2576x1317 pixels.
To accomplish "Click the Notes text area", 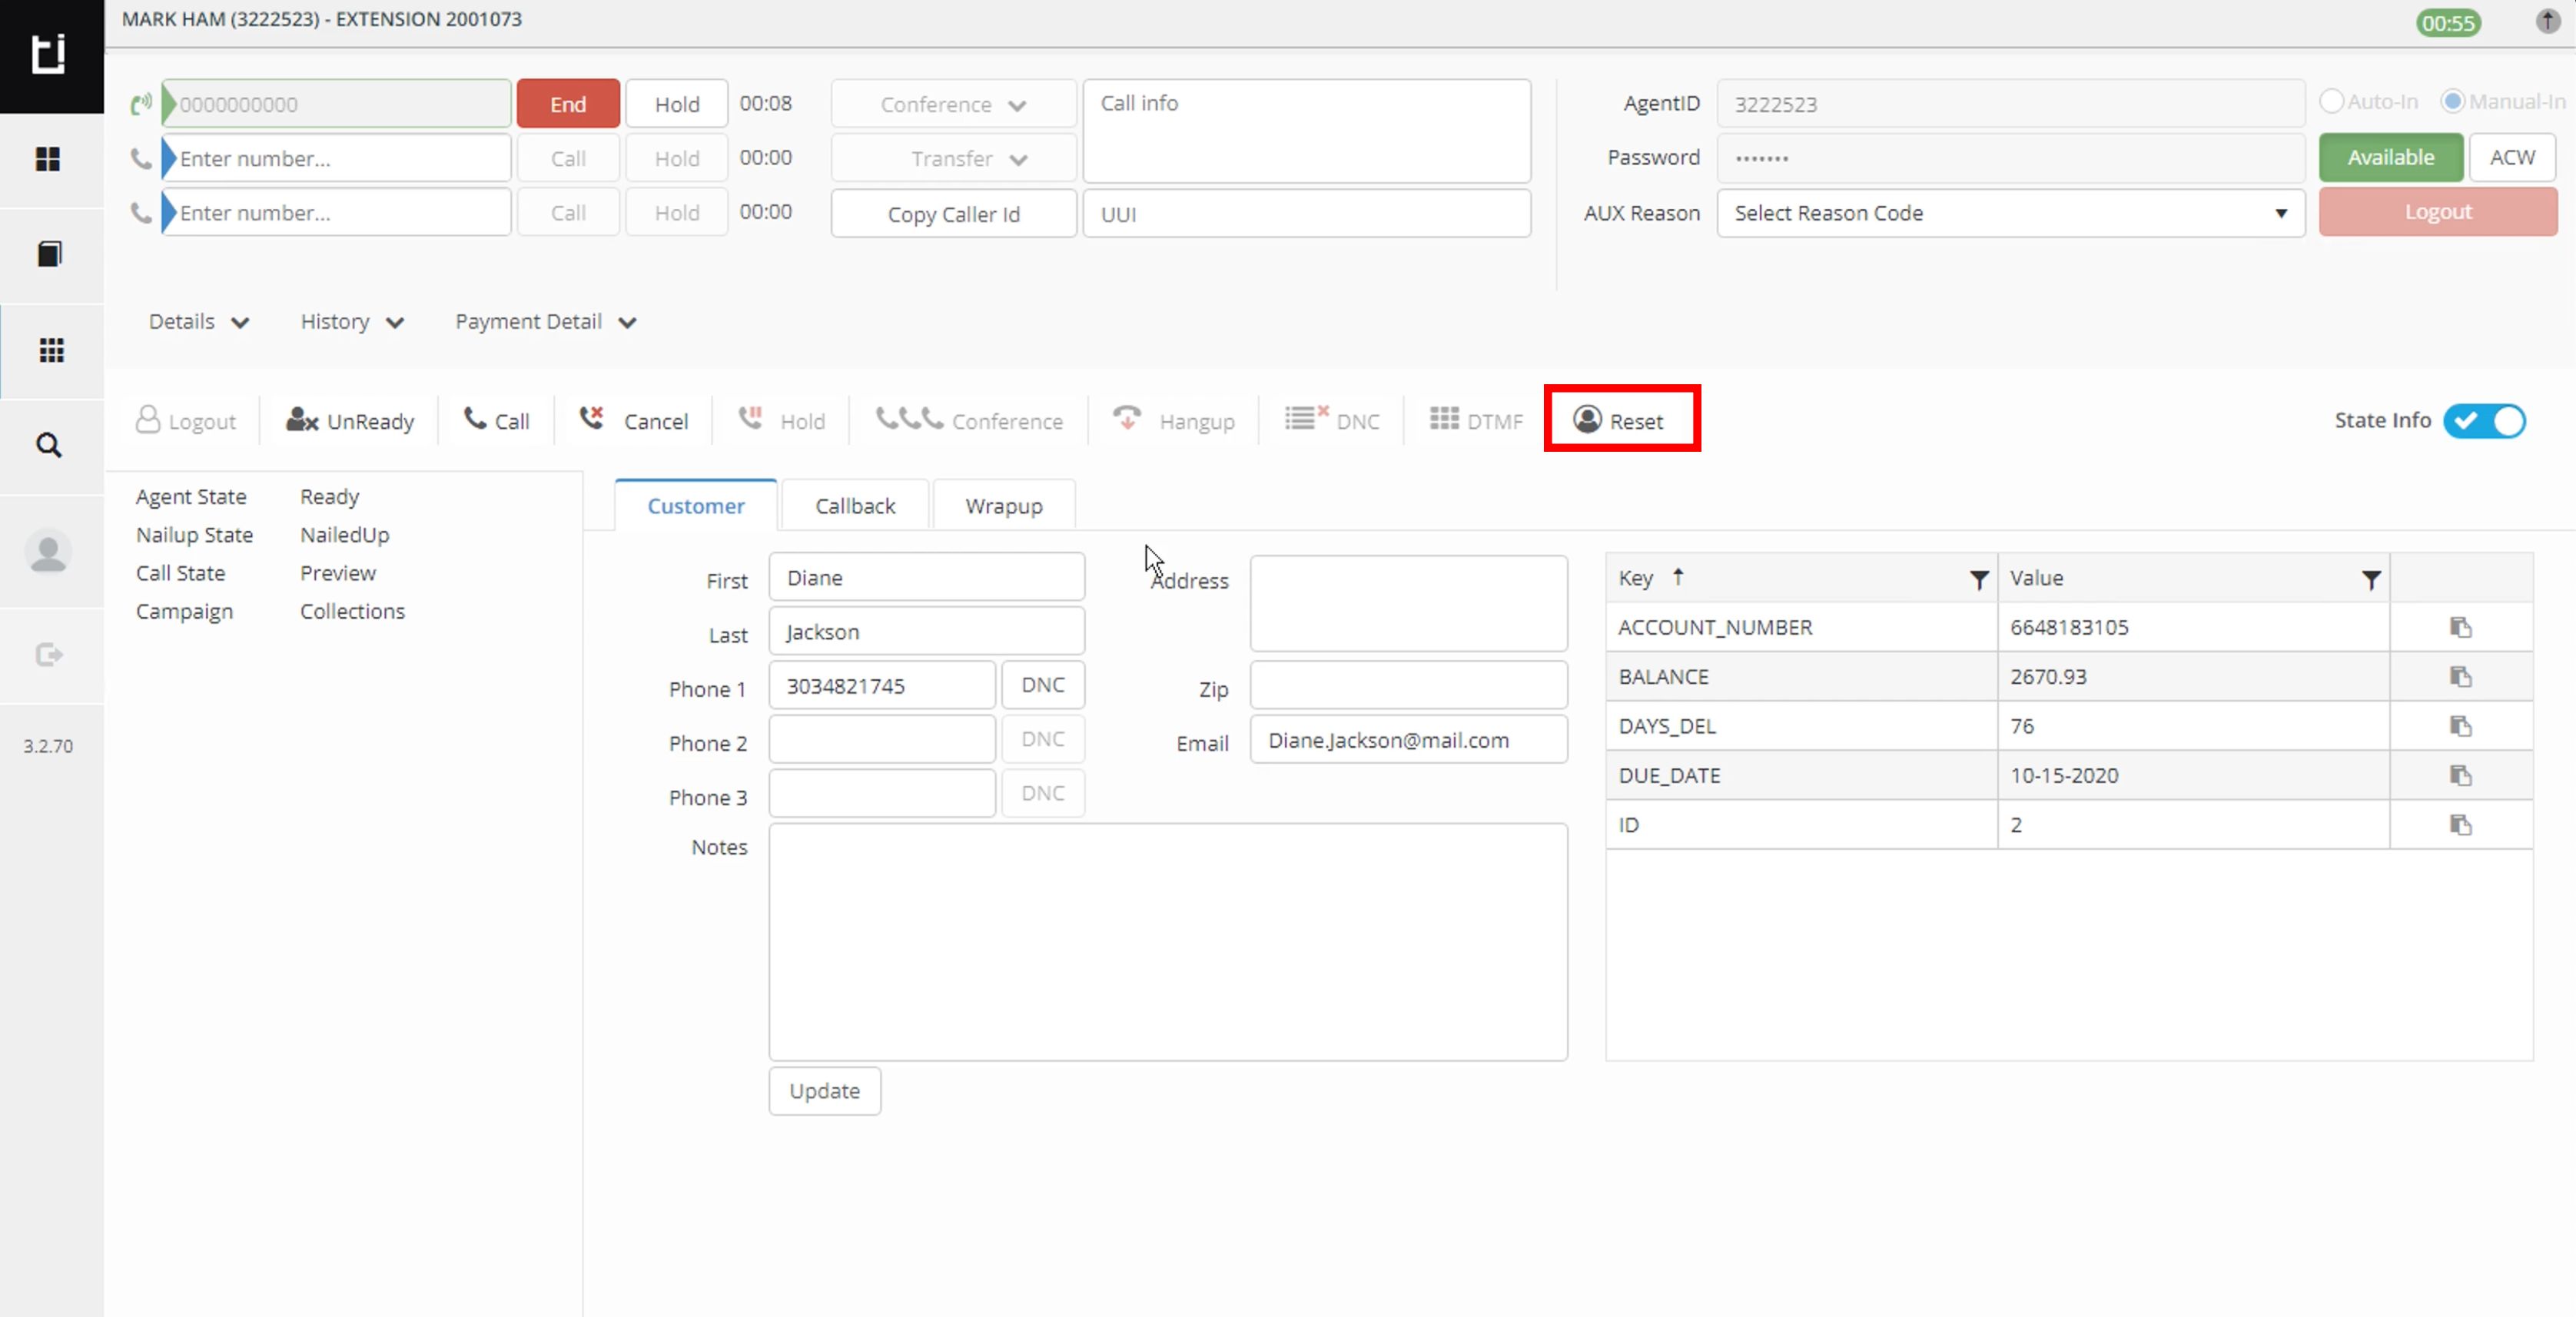I will pos(1168,942).
